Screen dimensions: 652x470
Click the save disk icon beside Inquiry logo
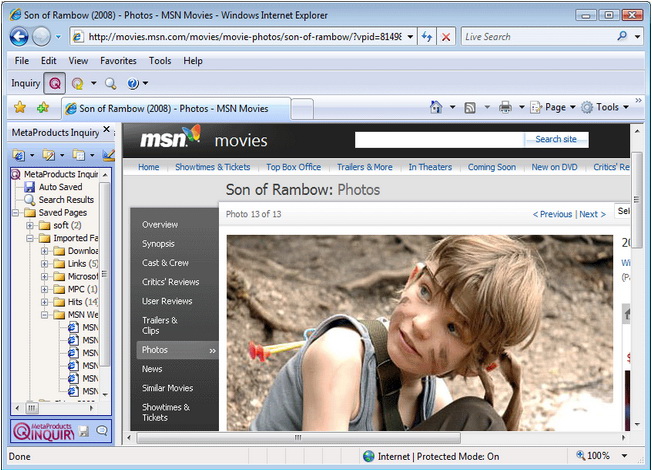click(x=84, y=431)
